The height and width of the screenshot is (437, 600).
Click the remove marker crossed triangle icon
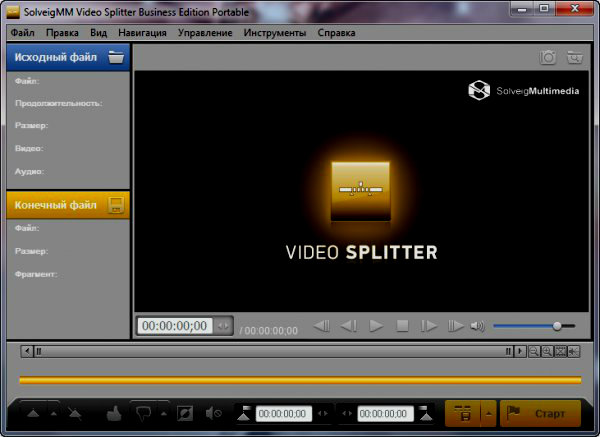point(75,413)
